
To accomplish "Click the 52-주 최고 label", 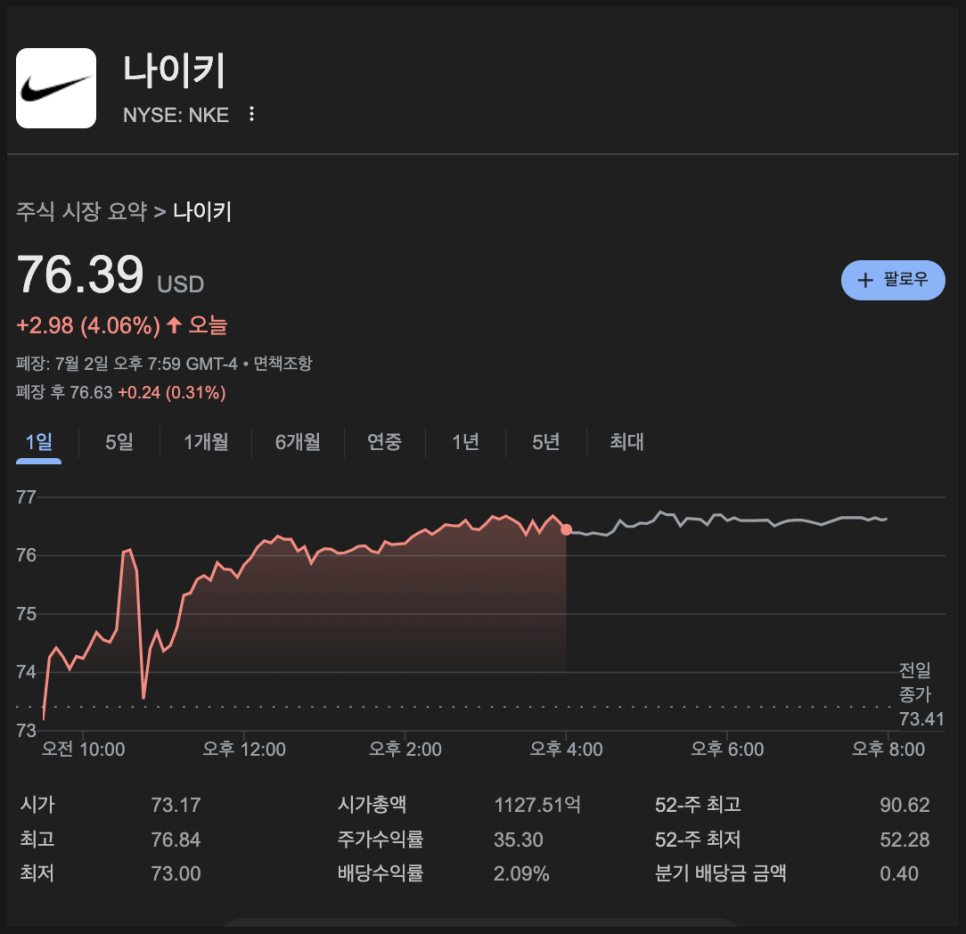I will click(698, 805).
